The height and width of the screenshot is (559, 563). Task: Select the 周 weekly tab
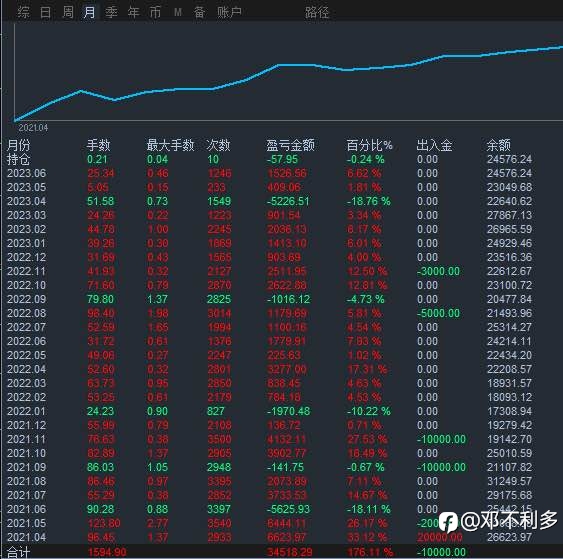[x=68, y=13]
